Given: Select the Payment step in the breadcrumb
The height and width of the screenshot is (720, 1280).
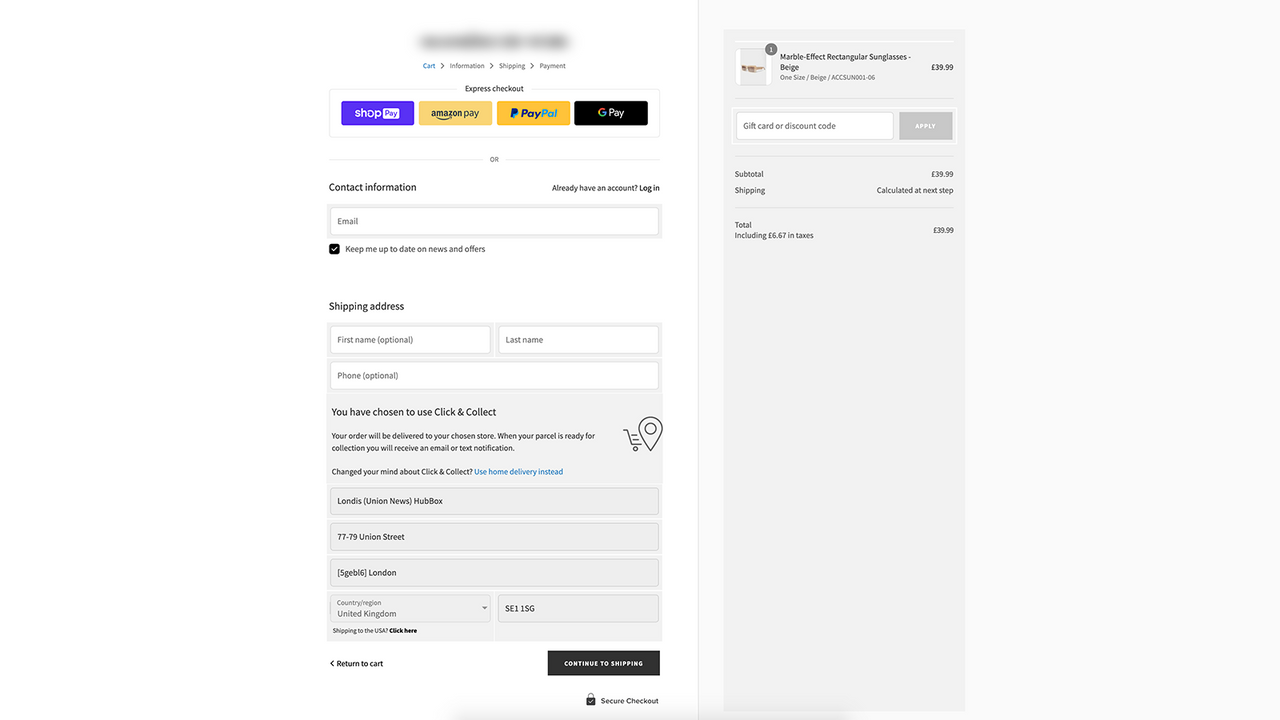Looking at the screenshot, I should point(552,65).
